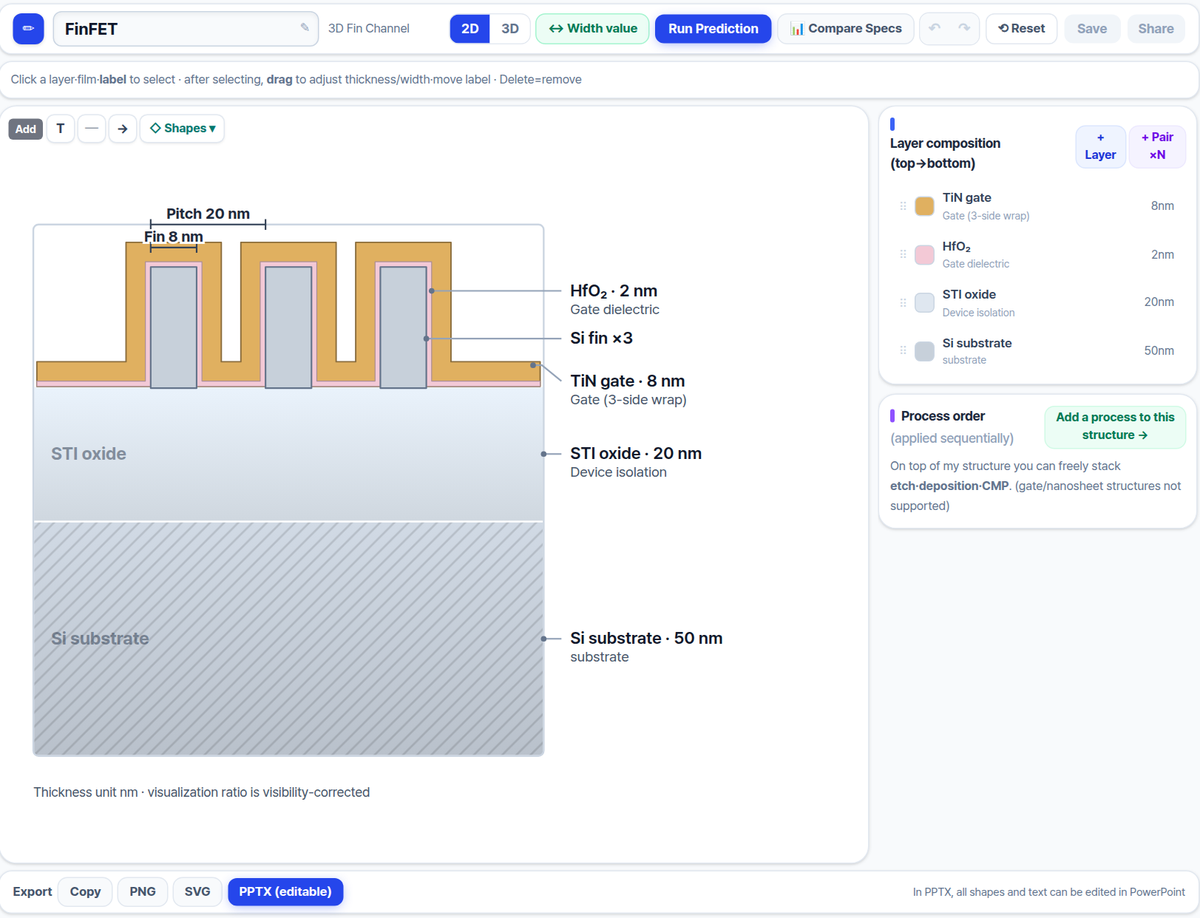Image resolution: width=1200 pixels, height=918 pixels.
Task: Add a new Layer
Action: click(1100, 146)
